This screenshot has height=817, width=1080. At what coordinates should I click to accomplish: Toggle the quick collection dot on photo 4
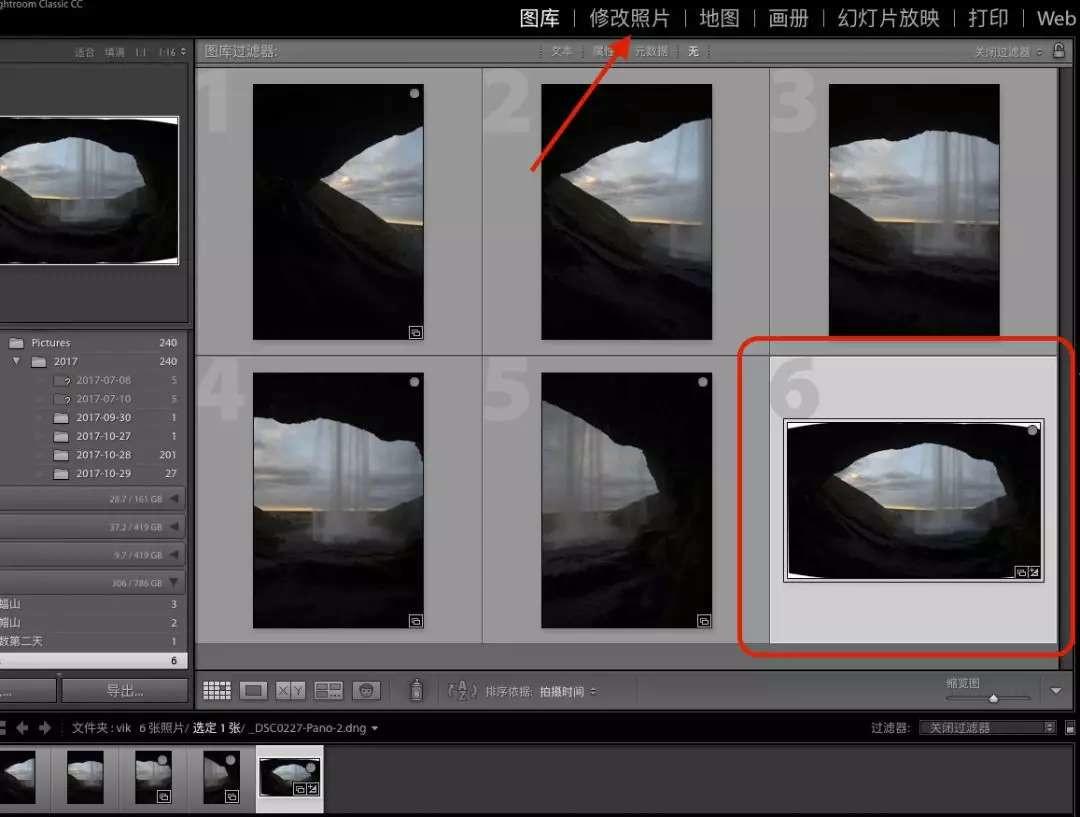(x=414, y=382)
